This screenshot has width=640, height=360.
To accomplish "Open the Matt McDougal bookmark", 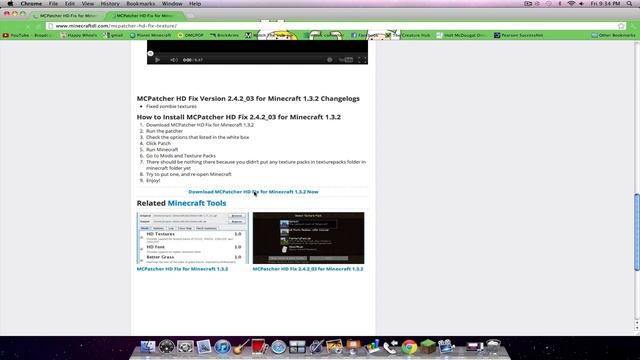I will (461, 36).
